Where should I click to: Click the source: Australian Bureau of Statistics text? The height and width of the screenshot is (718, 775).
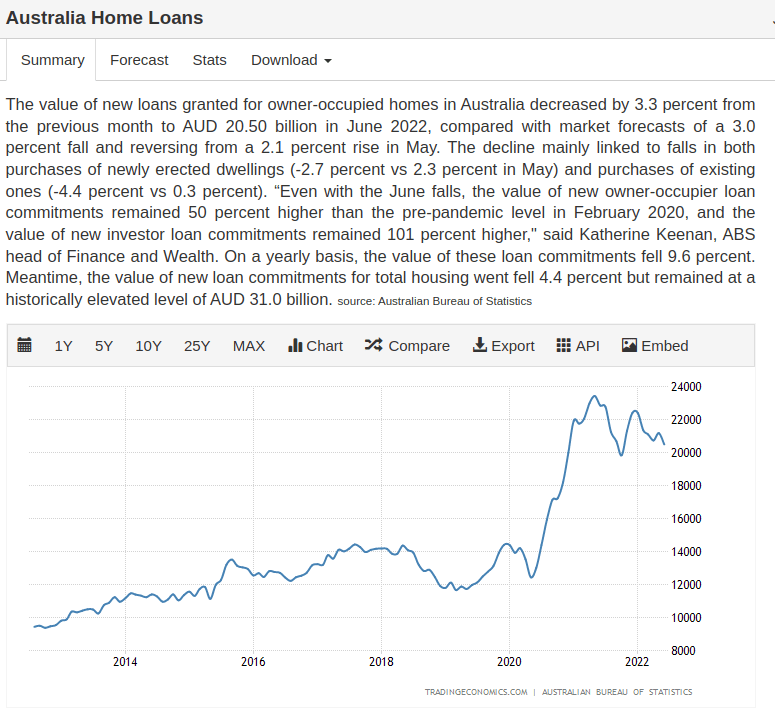(x=434, y=301)
